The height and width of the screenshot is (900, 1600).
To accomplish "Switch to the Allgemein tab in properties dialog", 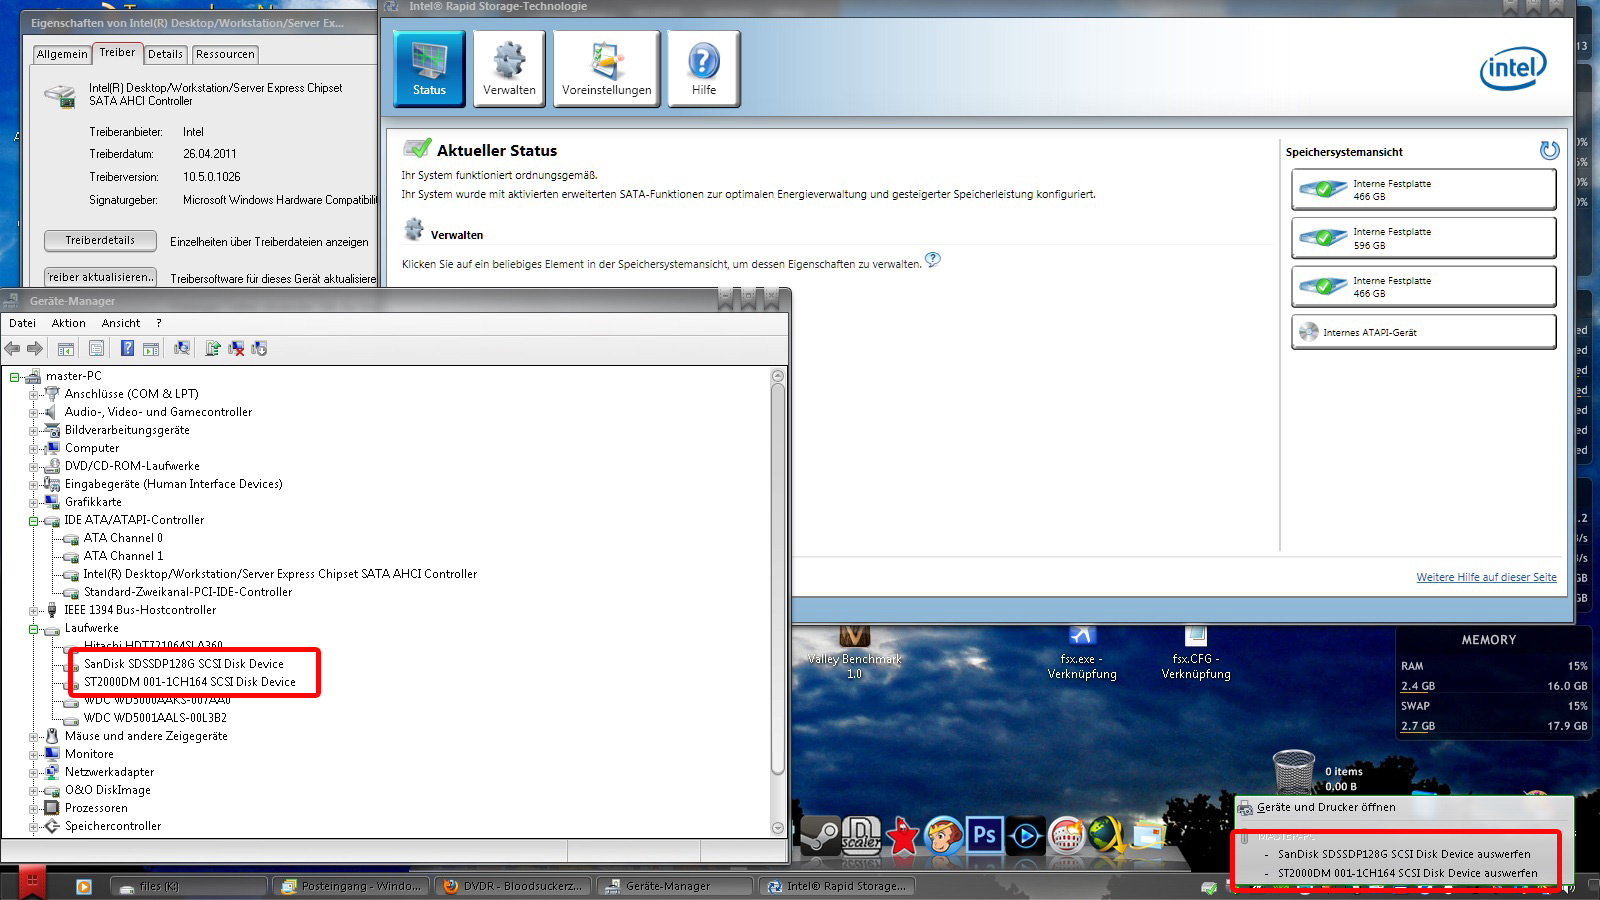I will click(x=62, y=54).
